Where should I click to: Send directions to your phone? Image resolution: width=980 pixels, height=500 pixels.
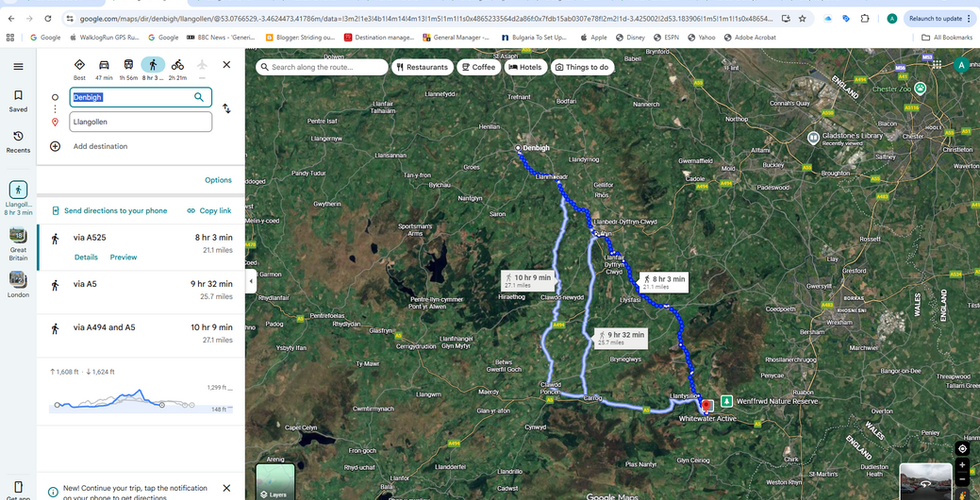109,211
